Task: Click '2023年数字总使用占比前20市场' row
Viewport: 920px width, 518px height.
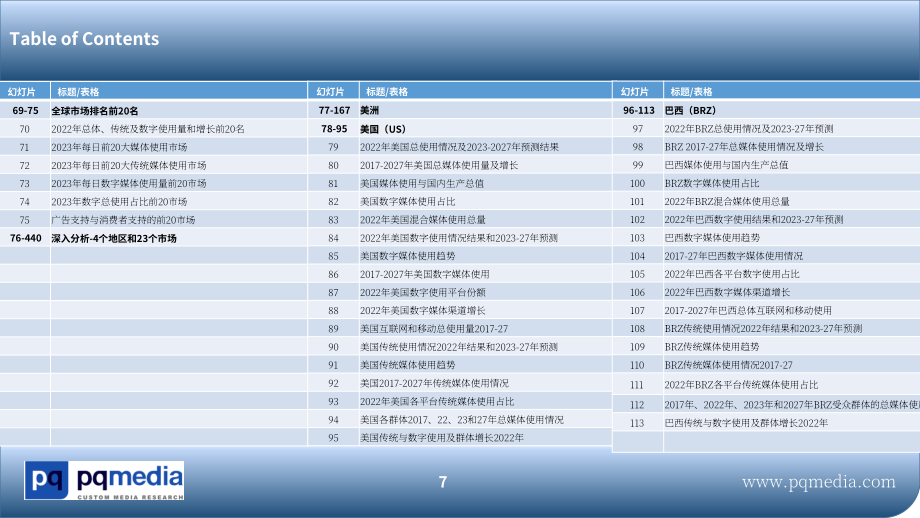Action: click(119, 202)
